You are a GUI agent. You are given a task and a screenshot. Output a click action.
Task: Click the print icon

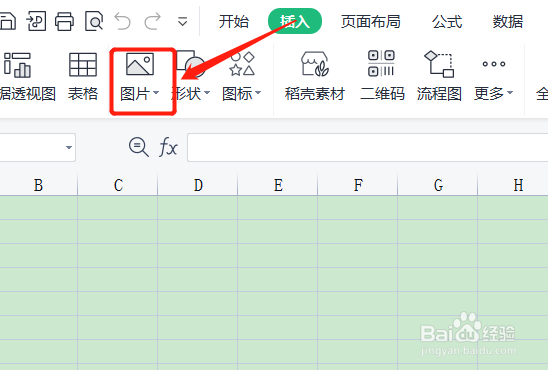tap(65, 21)
